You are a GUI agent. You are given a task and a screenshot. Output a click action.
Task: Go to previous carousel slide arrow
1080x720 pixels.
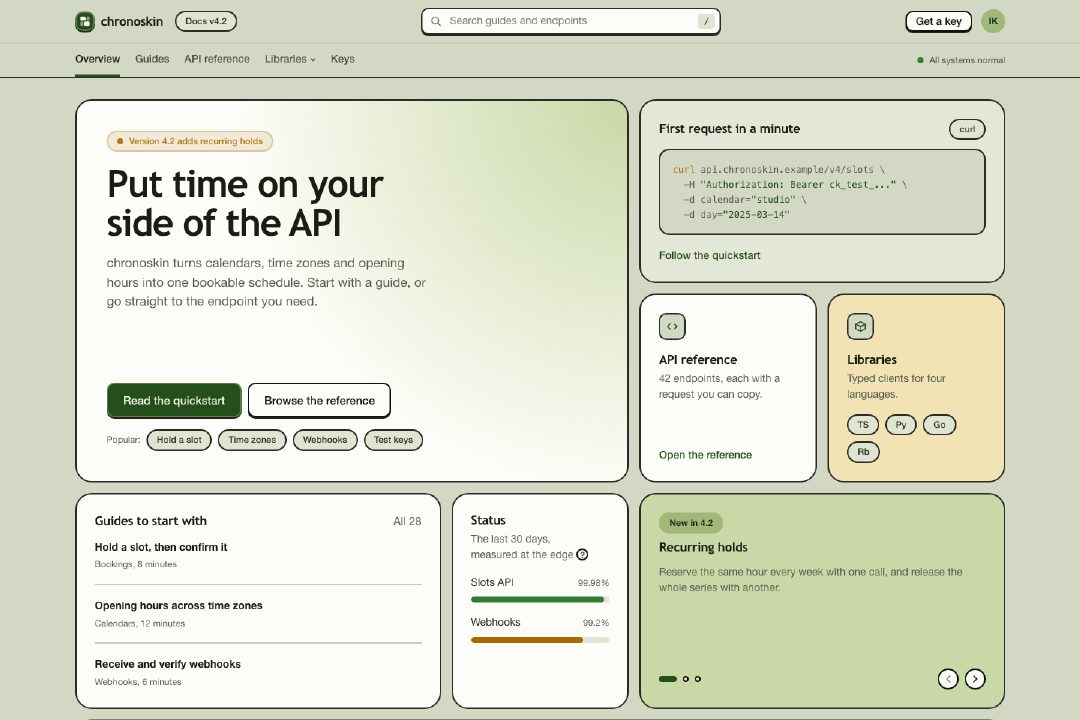948,679
